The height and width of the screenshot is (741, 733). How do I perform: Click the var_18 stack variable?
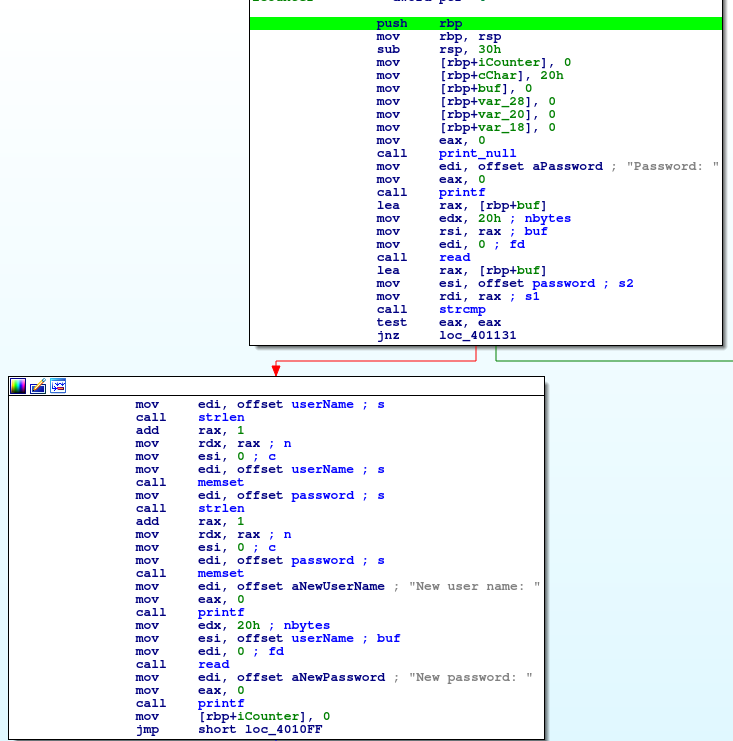pos(501,128)
